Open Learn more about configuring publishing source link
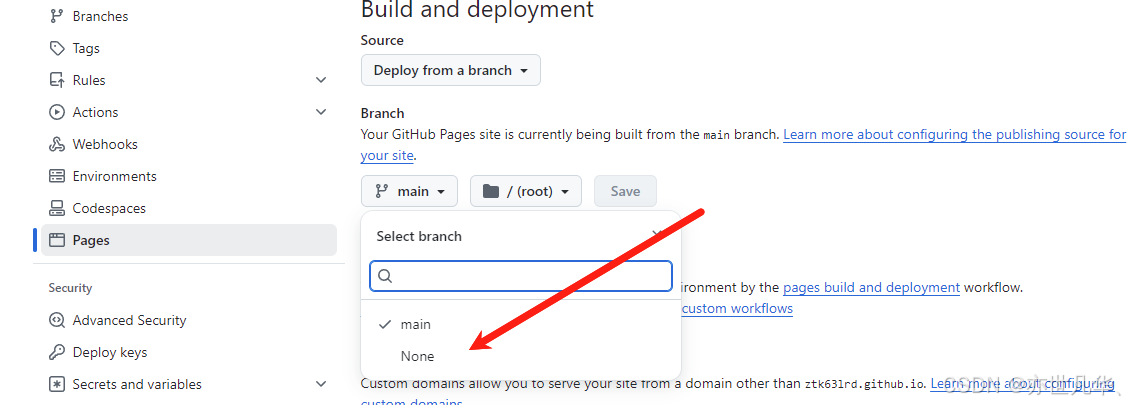The image size is (1139, 405). tap(954, 135)
